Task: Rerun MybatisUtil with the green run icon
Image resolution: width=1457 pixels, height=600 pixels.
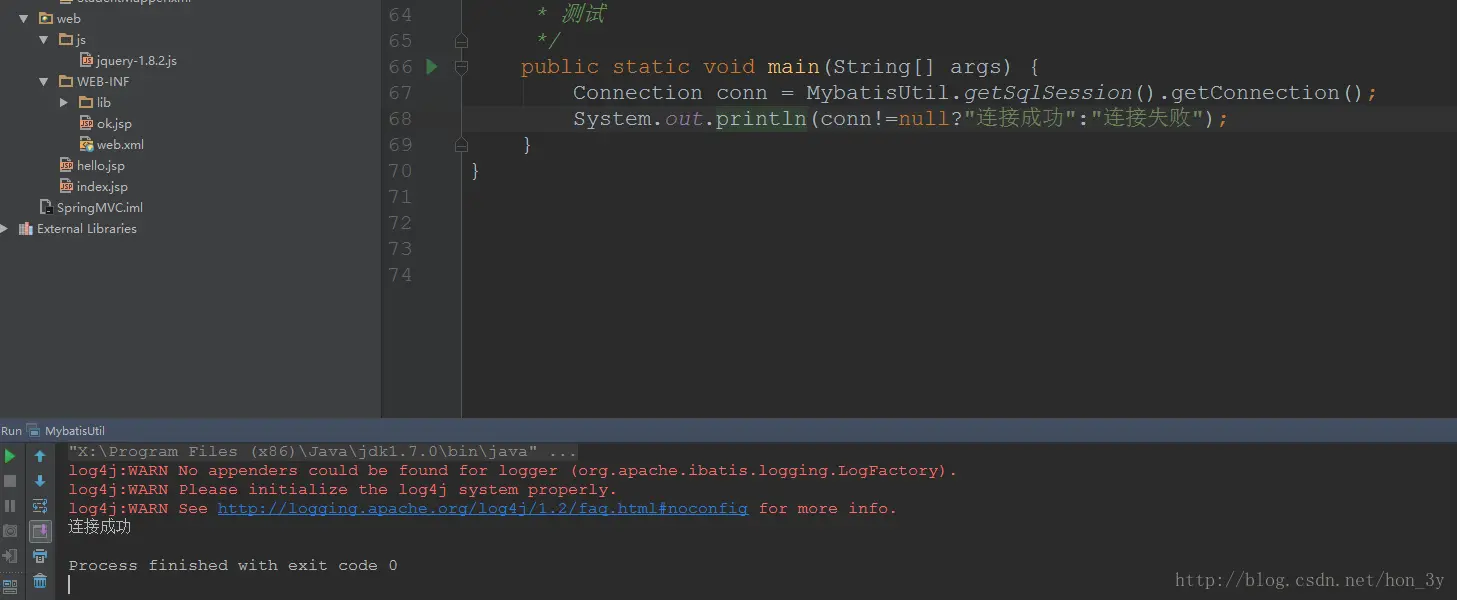Action: click(10, 456)
